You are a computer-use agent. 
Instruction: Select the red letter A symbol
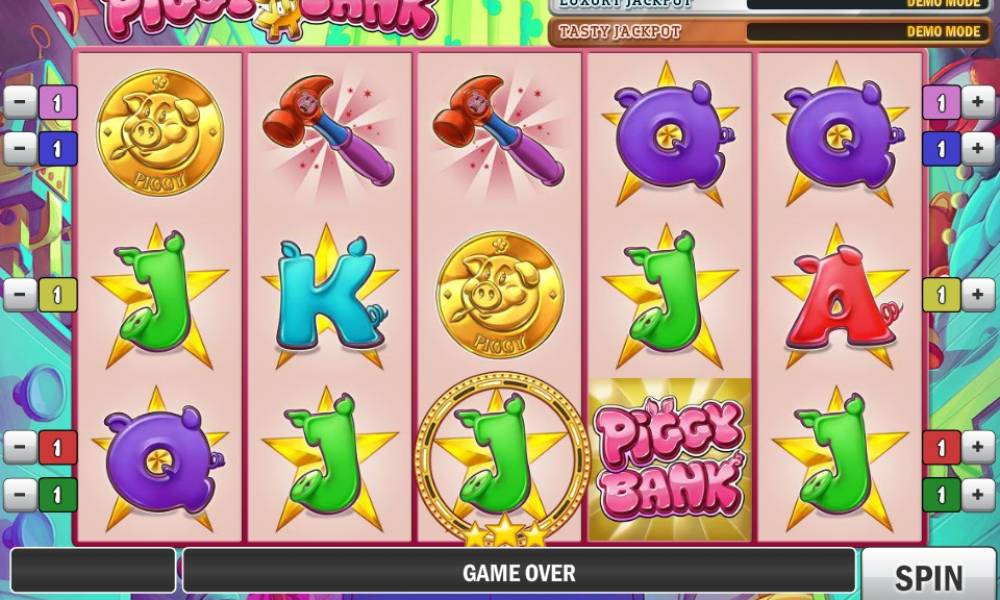[x=840, y=298]
